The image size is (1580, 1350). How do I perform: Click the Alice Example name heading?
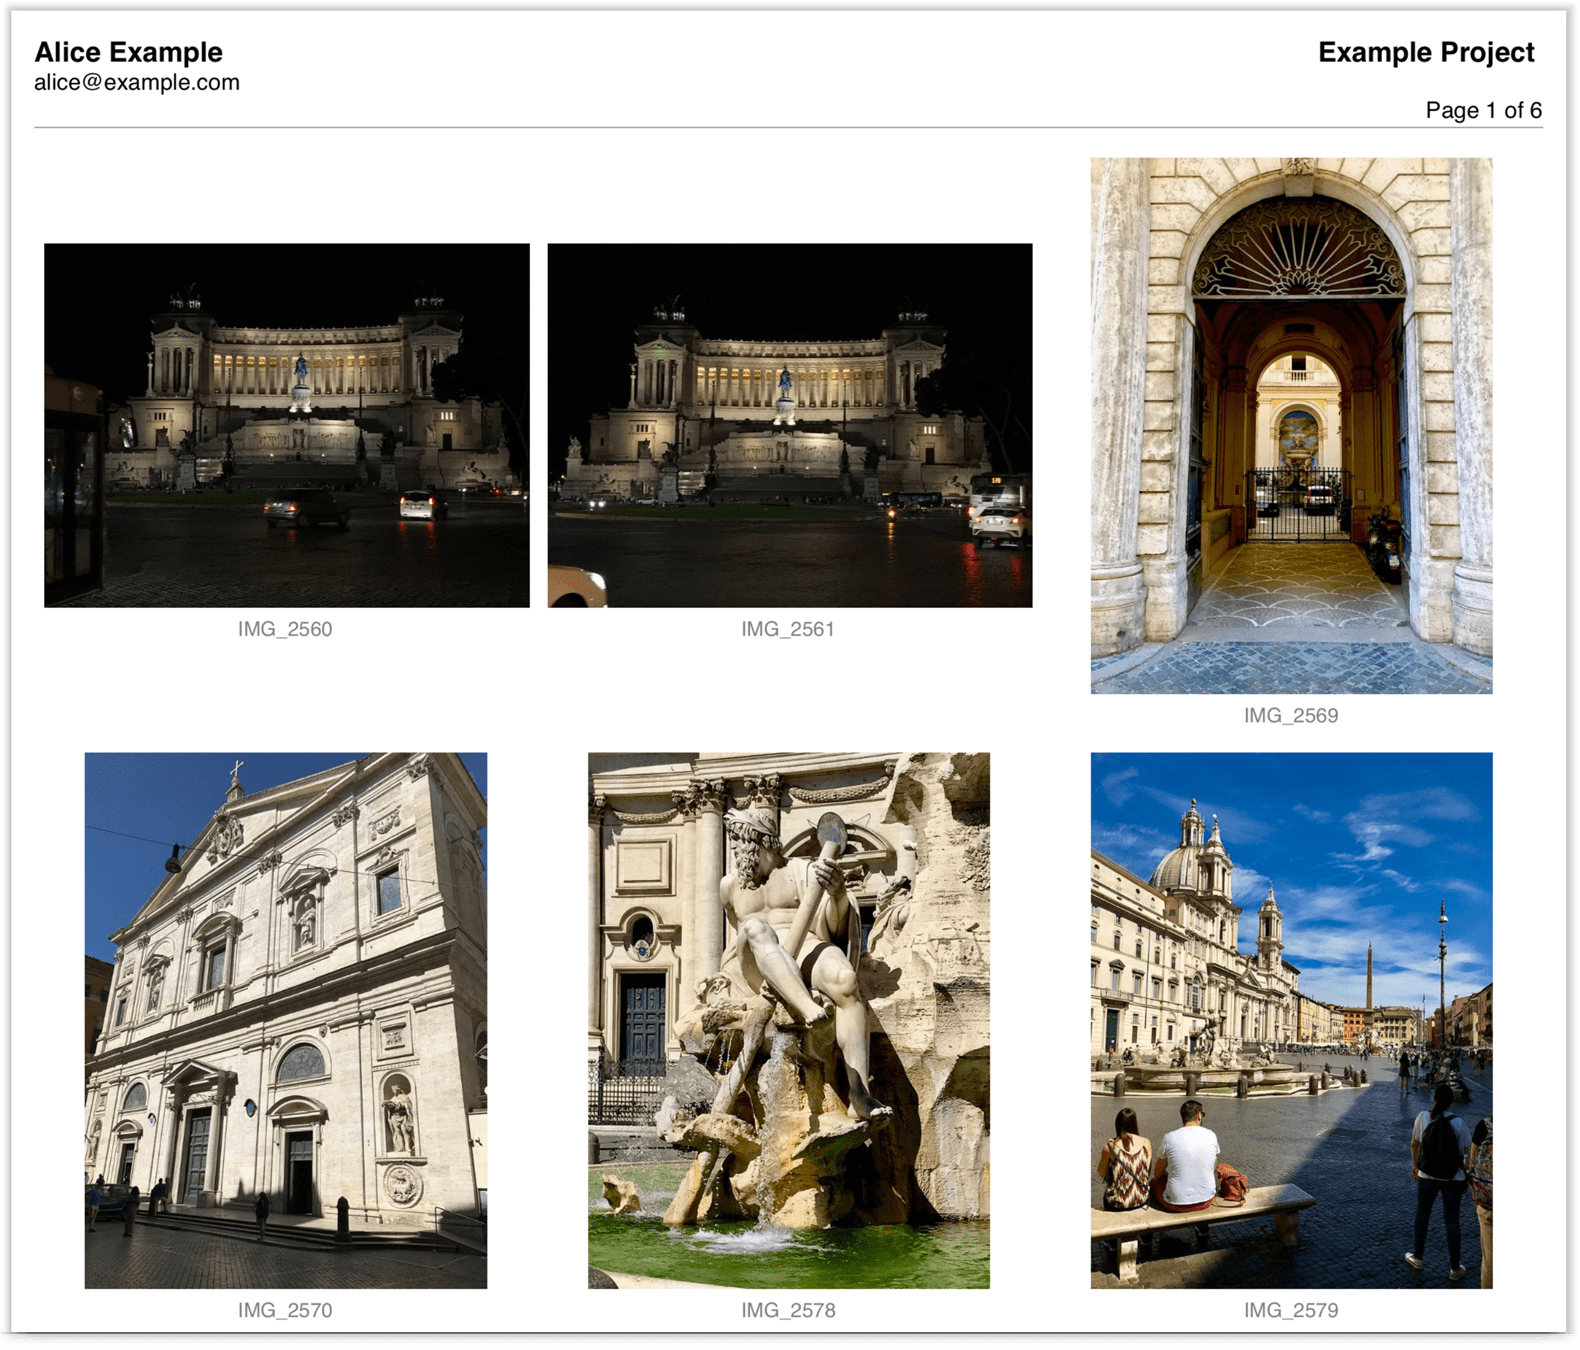(x=128, y=52)
